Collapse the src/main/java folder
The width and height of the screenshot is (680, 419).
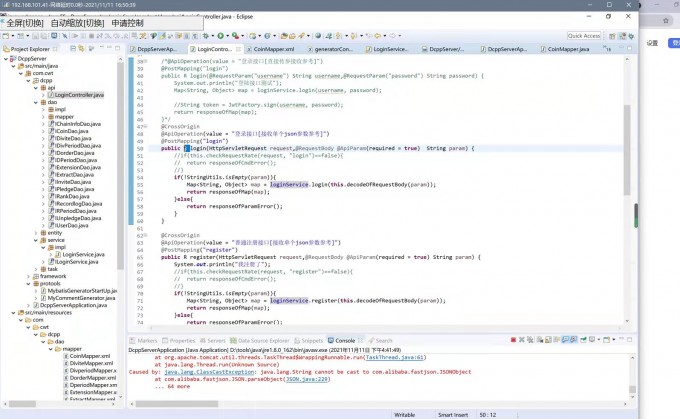coord(13,66)
